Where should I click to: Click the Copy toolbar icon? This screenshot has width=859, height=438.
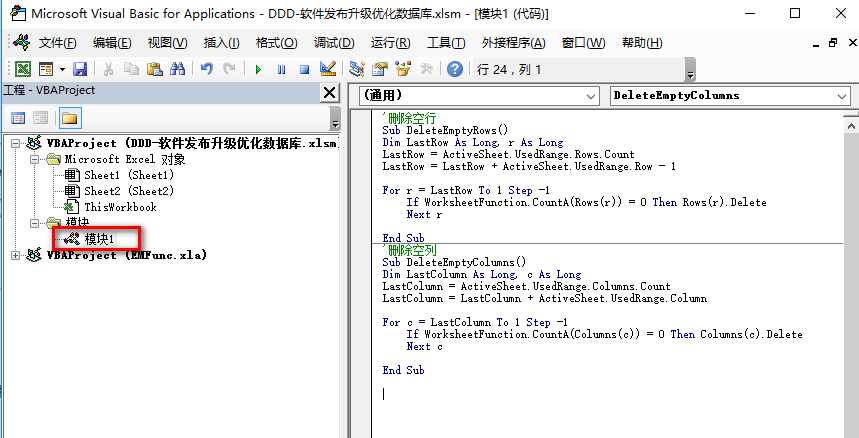coord(131,69)
